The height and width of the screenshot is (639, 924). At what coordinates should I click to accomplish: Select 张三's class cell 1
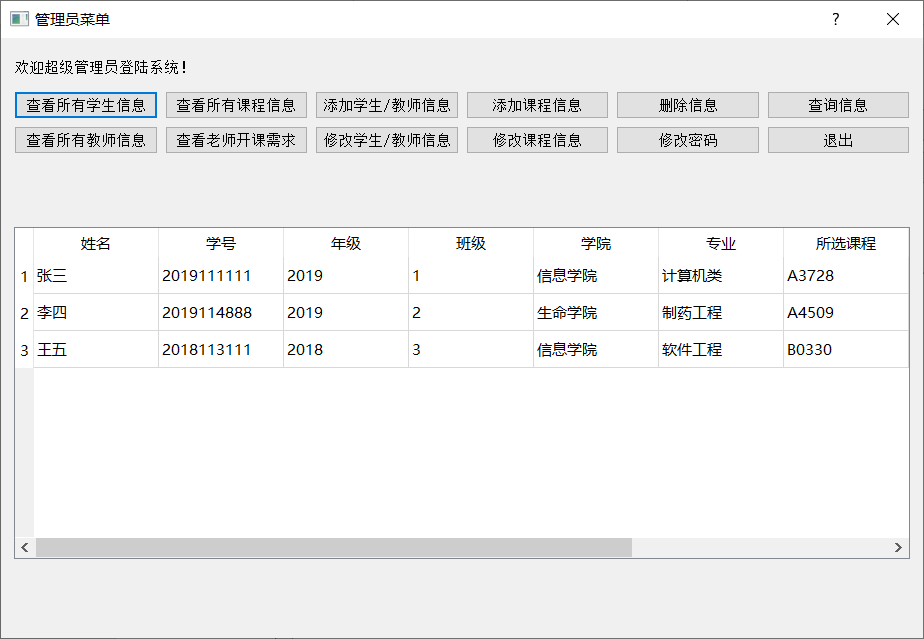tap(471, 275)
